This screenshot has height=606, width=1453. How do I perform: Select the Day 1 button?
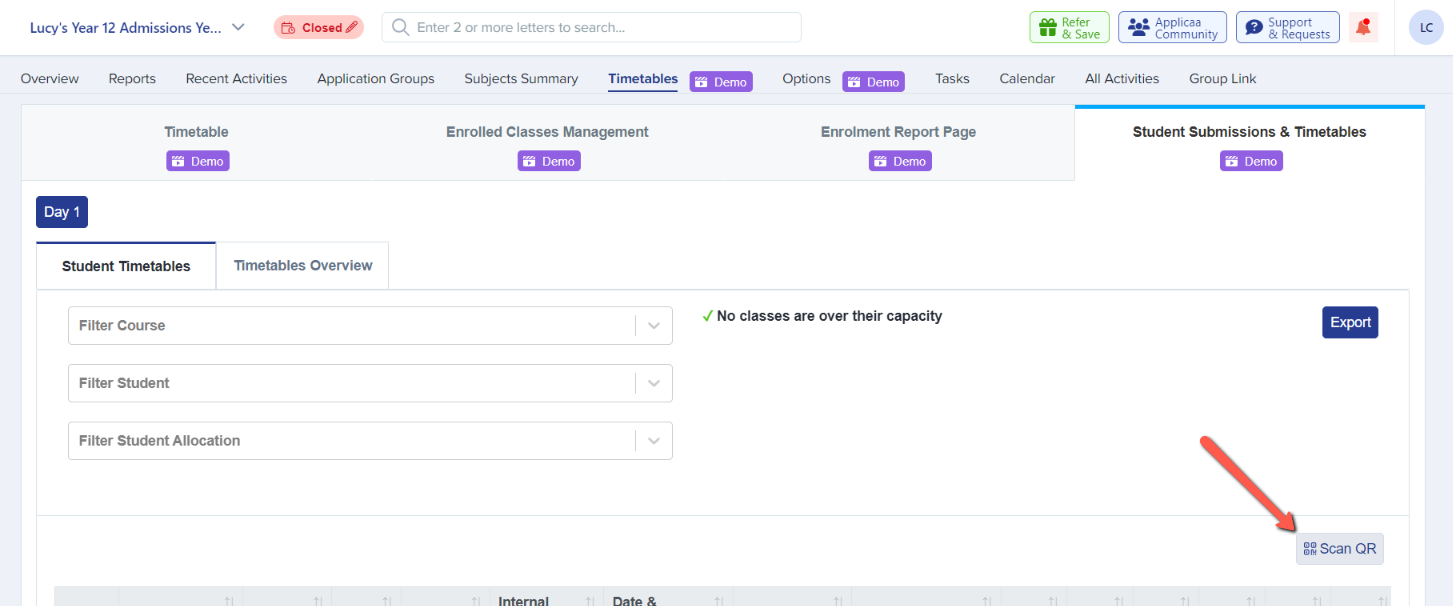(62, 212)
